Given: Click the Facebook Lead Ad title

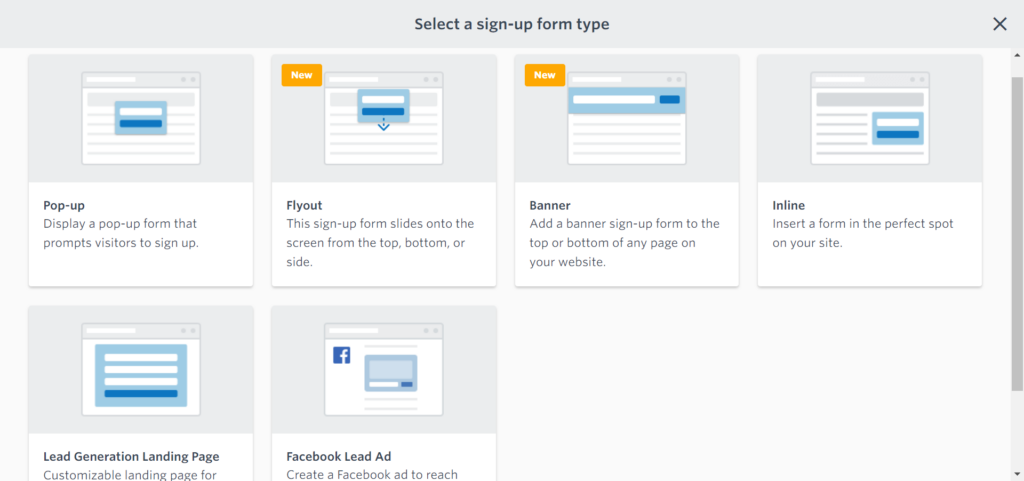Looking at the screenshot, I should click(339, 456).
